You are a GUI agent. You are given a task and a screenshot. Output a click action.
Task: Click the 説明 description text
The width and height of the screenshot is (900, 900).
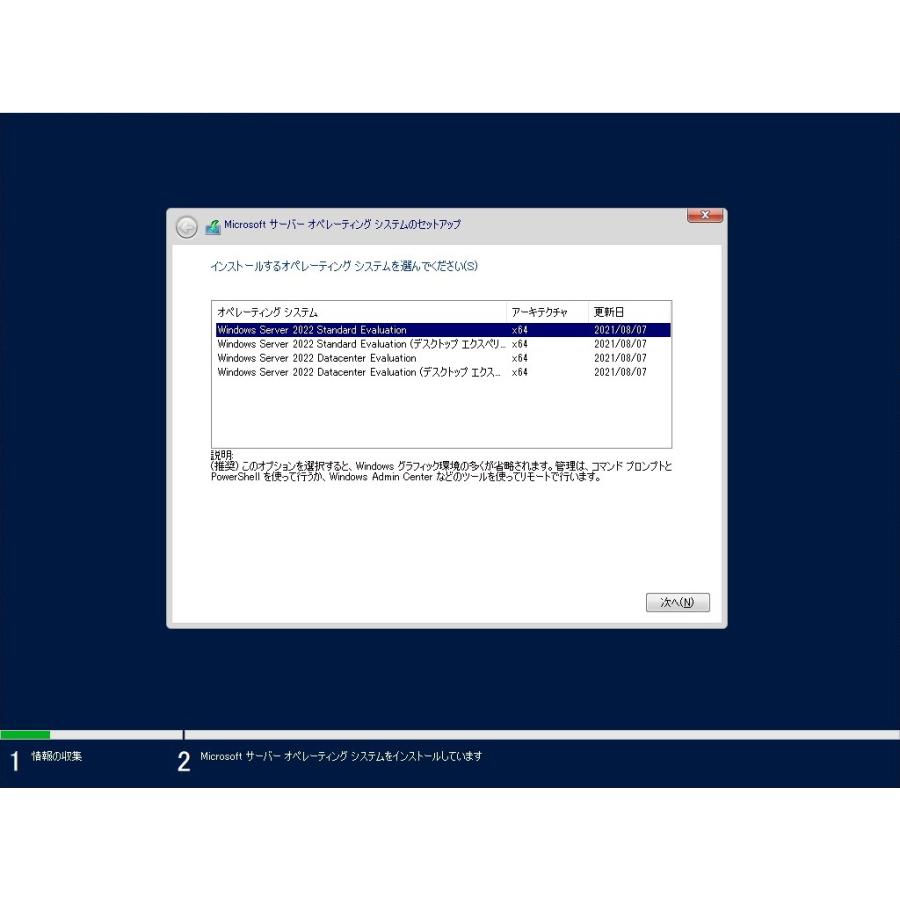point(441,466)
